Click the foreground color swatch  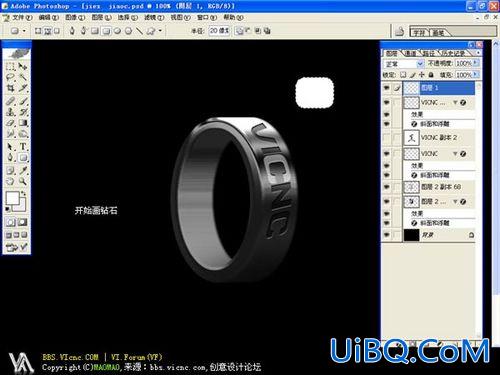(12, 198)
